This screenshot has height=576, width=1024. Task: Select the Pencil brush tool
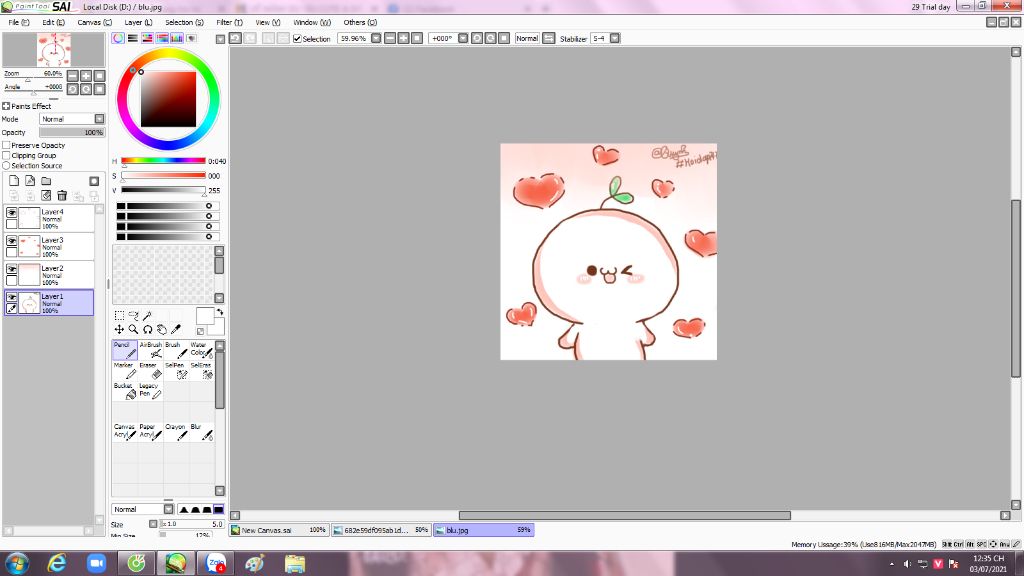125,350
